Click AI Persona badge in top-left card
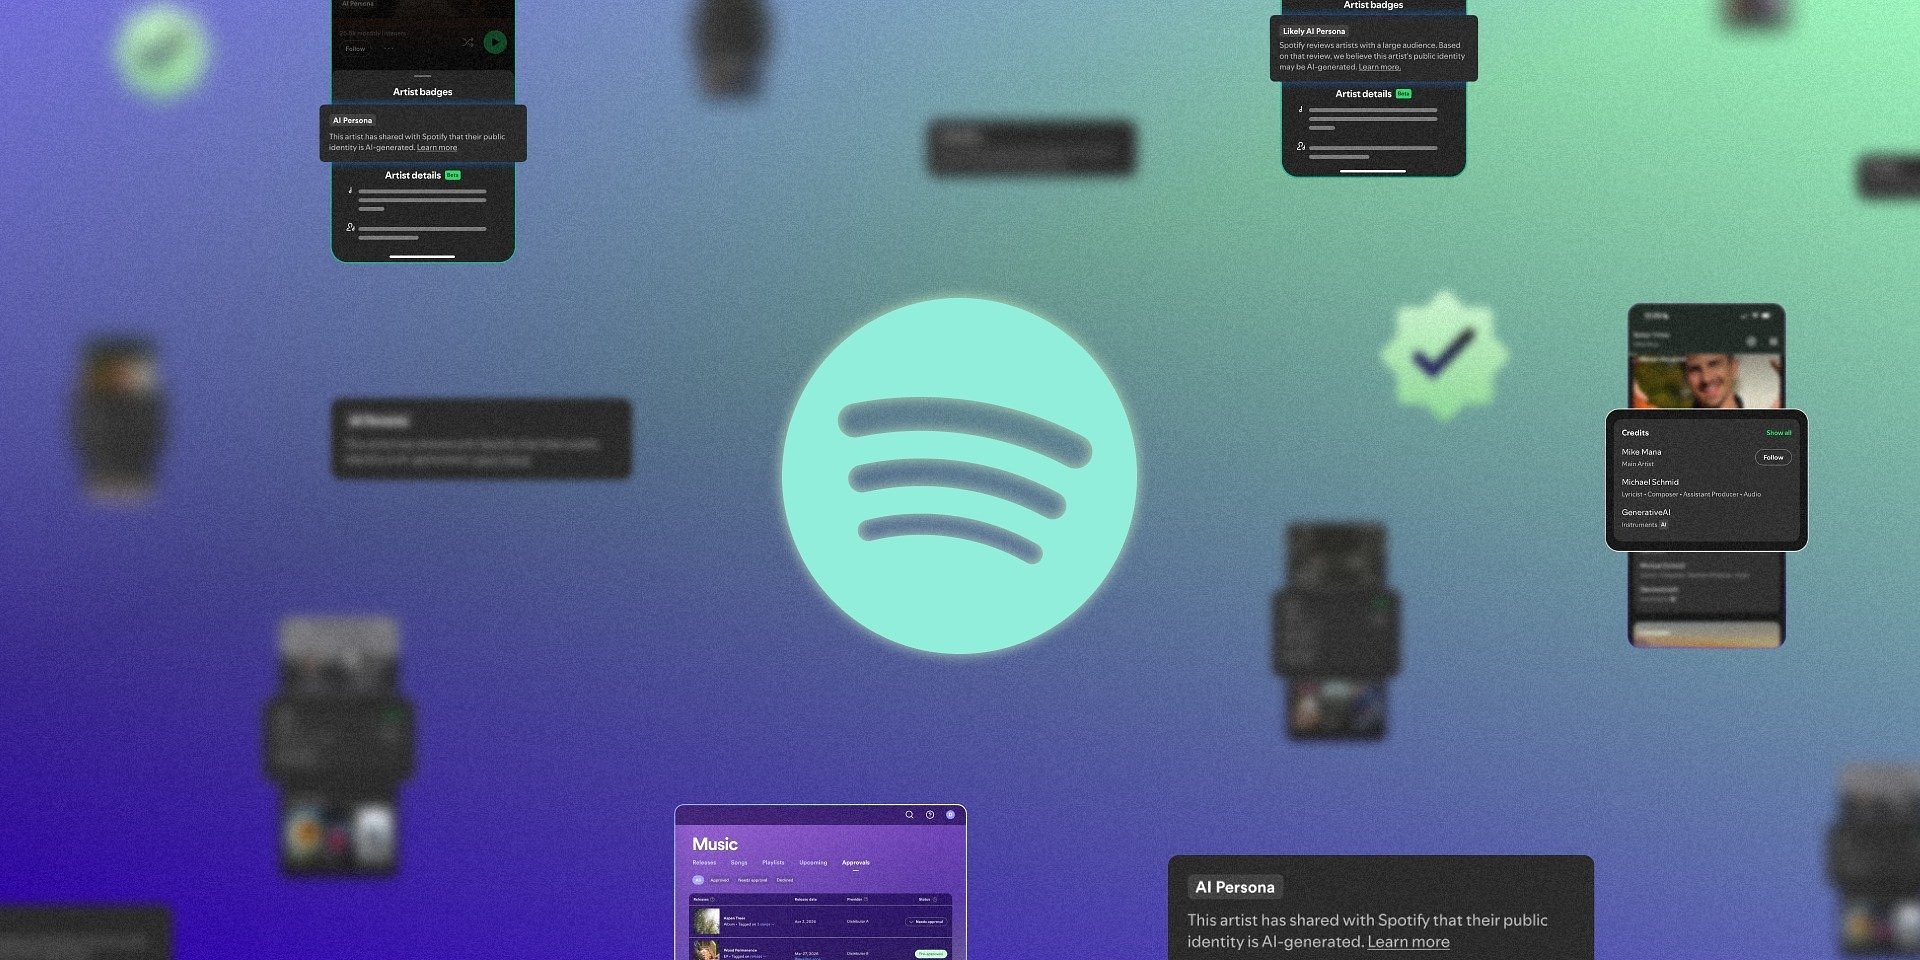 pos(353,120)
